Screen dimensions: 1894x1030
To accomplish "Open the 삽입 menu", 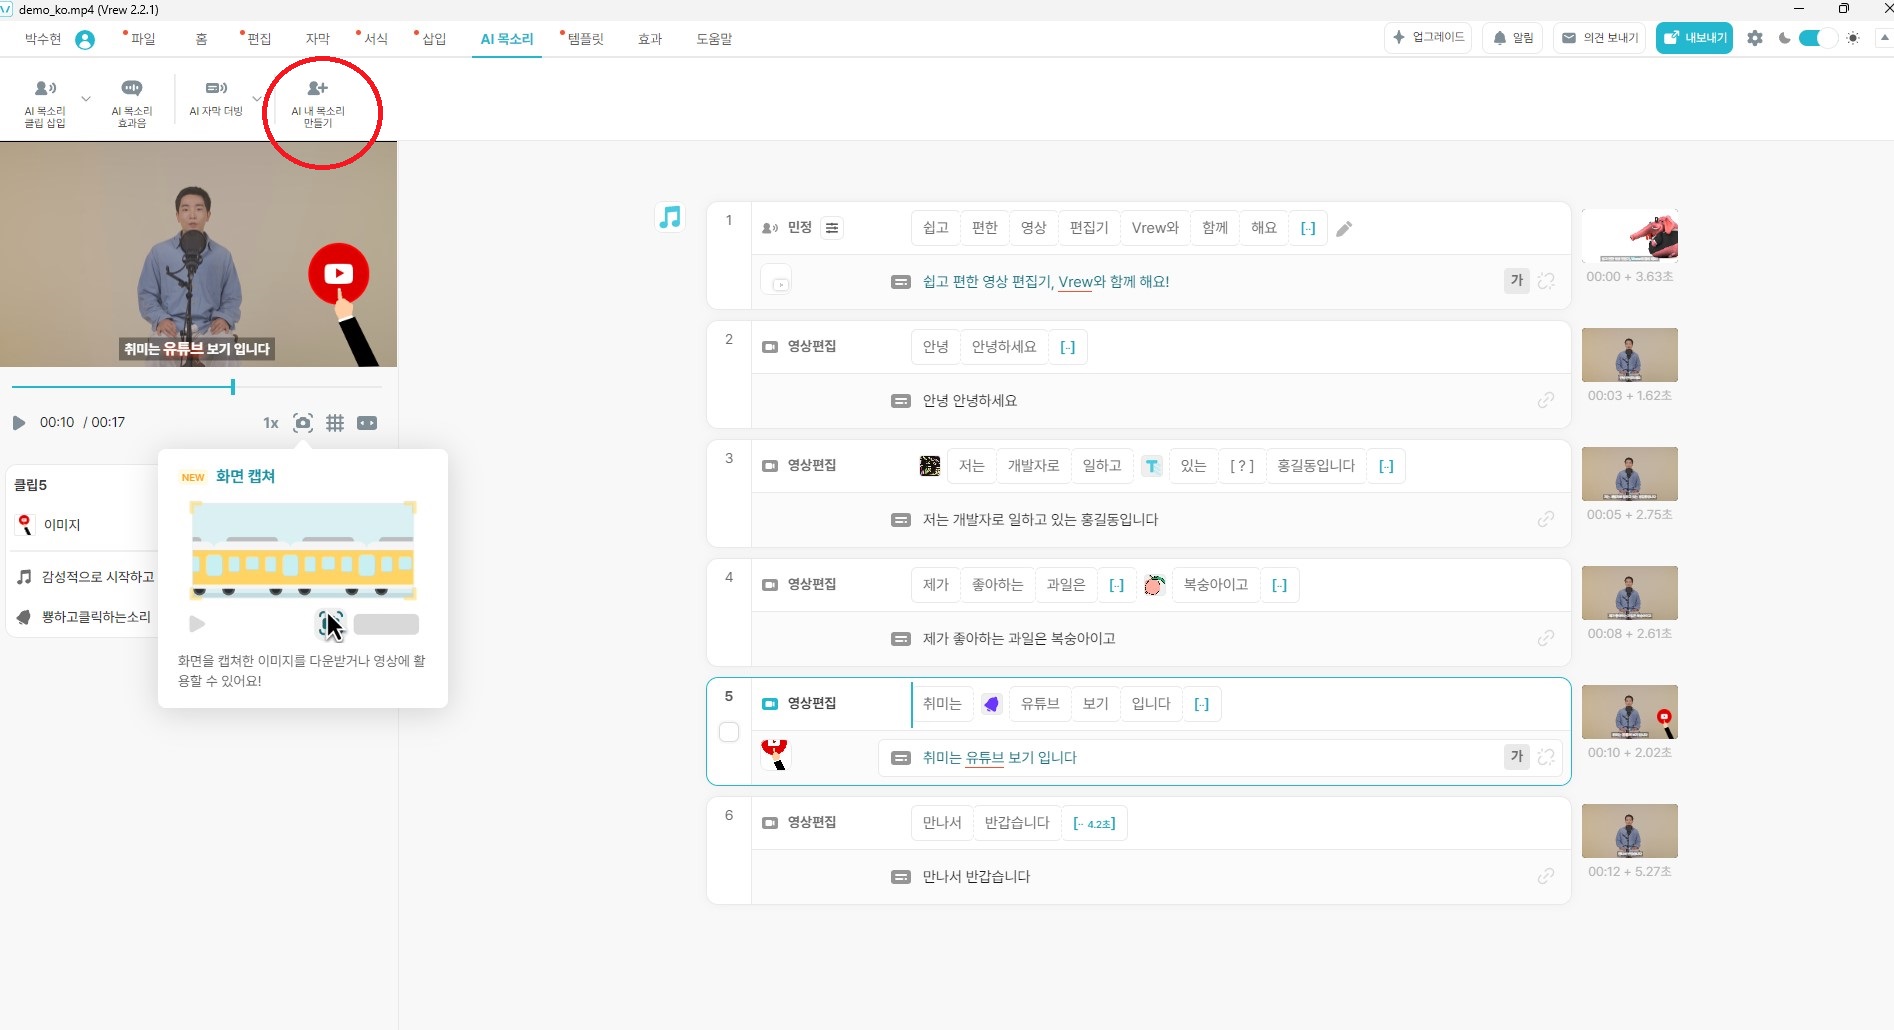I will coord(433,39).
